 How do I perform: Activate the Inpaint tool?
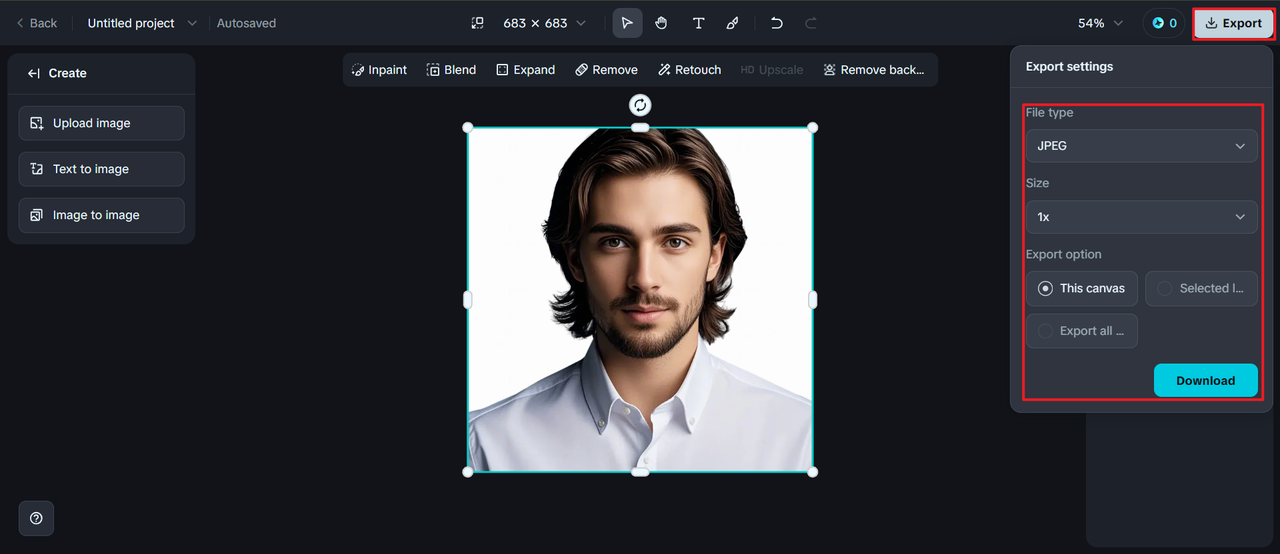(379, 70)
